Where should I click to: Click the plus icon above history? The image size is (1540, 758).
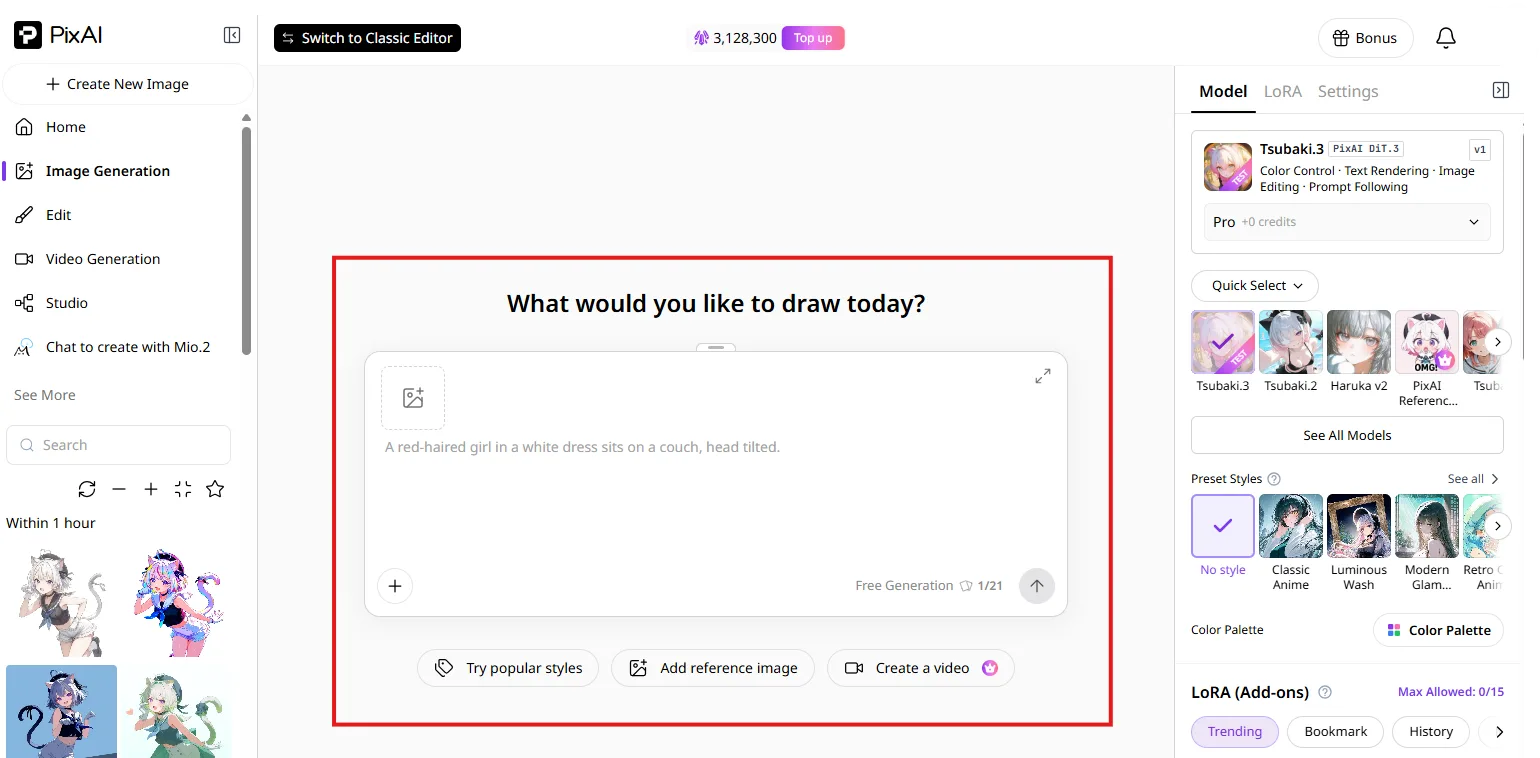[151, 489]
